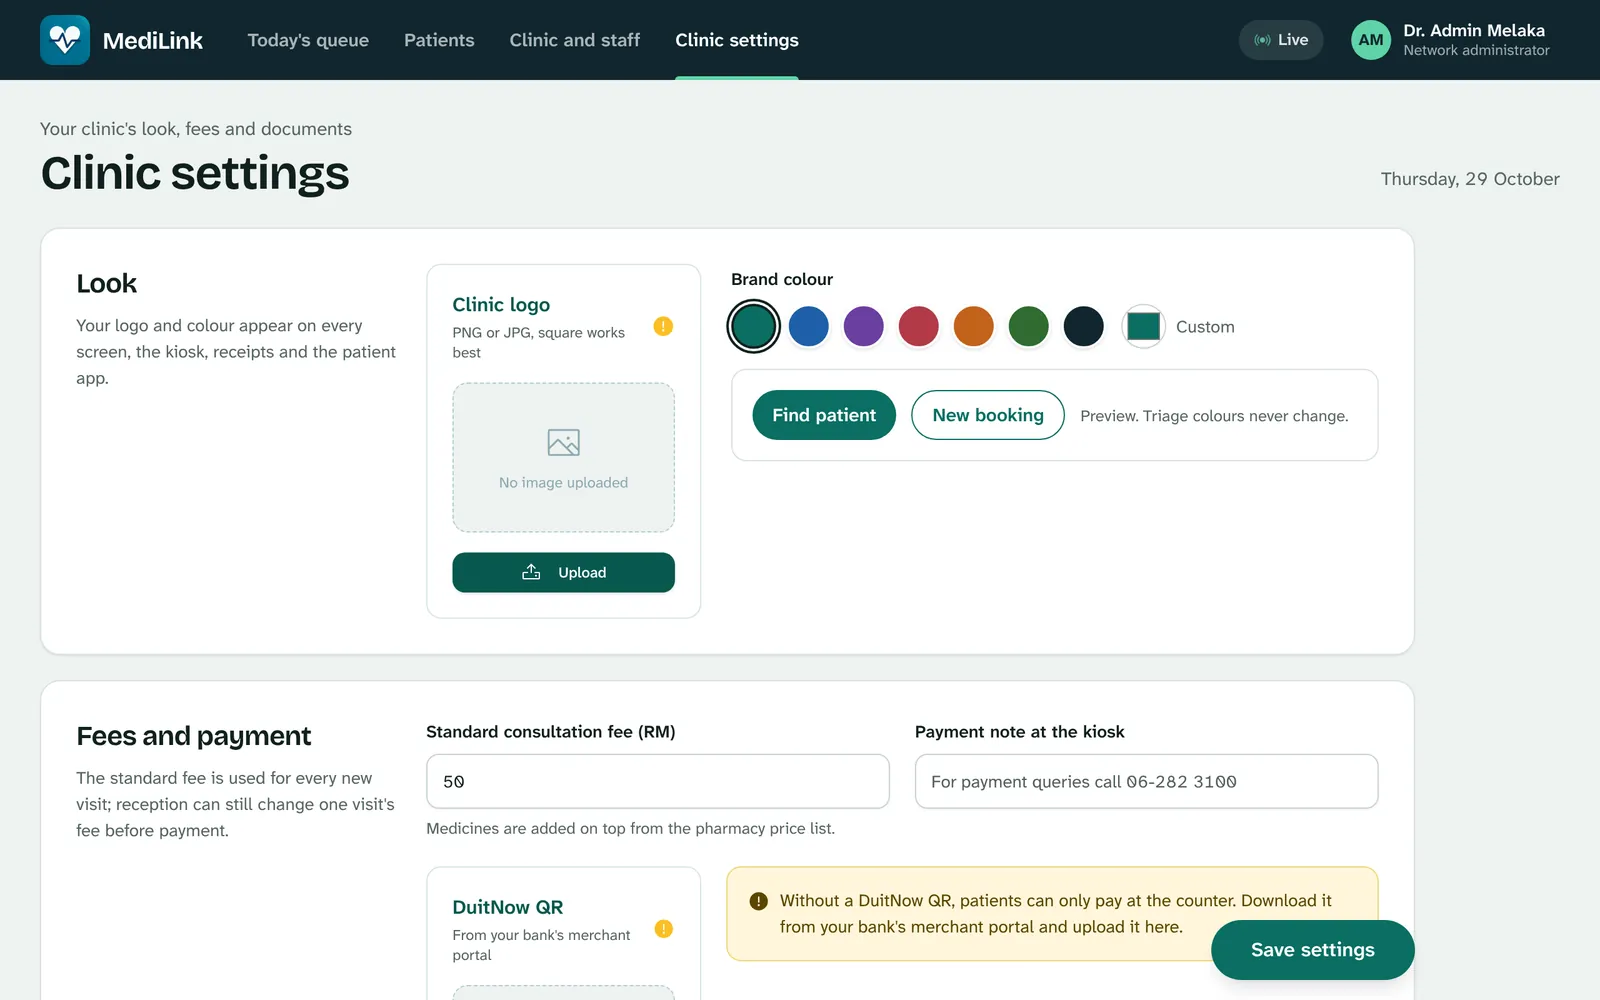Click text 'Preview. Triage colours never change.'
The image size is (1600, 1000).
pyautogui.click(x=1214, y=416)
